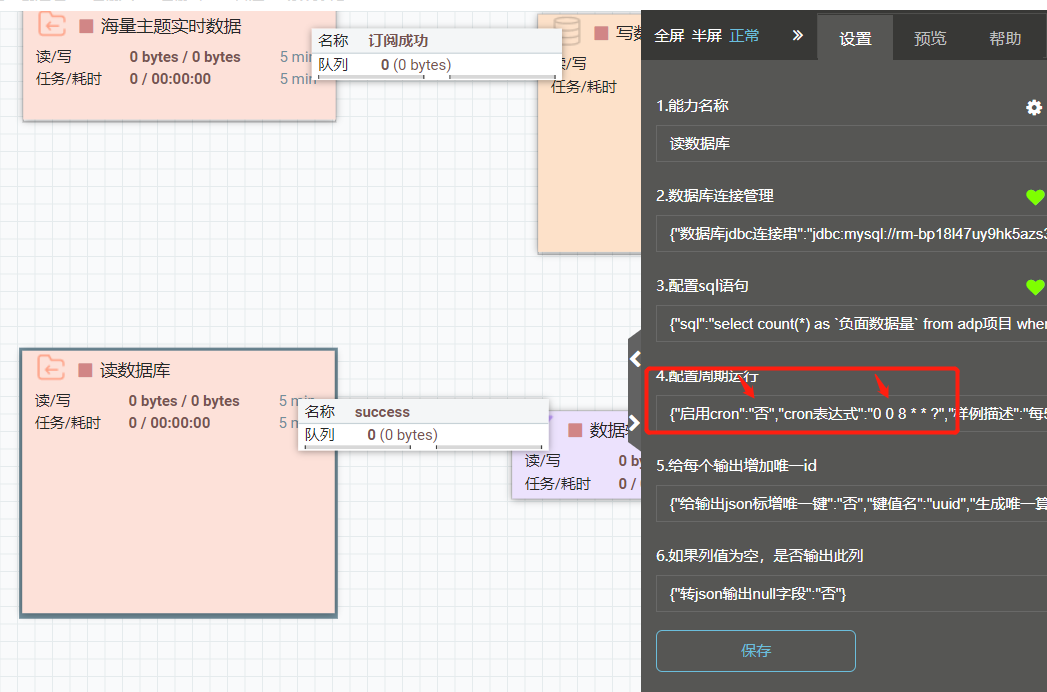Click the green heart beside 配置sql语句
This screenshot has width=1047, height=692.
pos(1035,287)
